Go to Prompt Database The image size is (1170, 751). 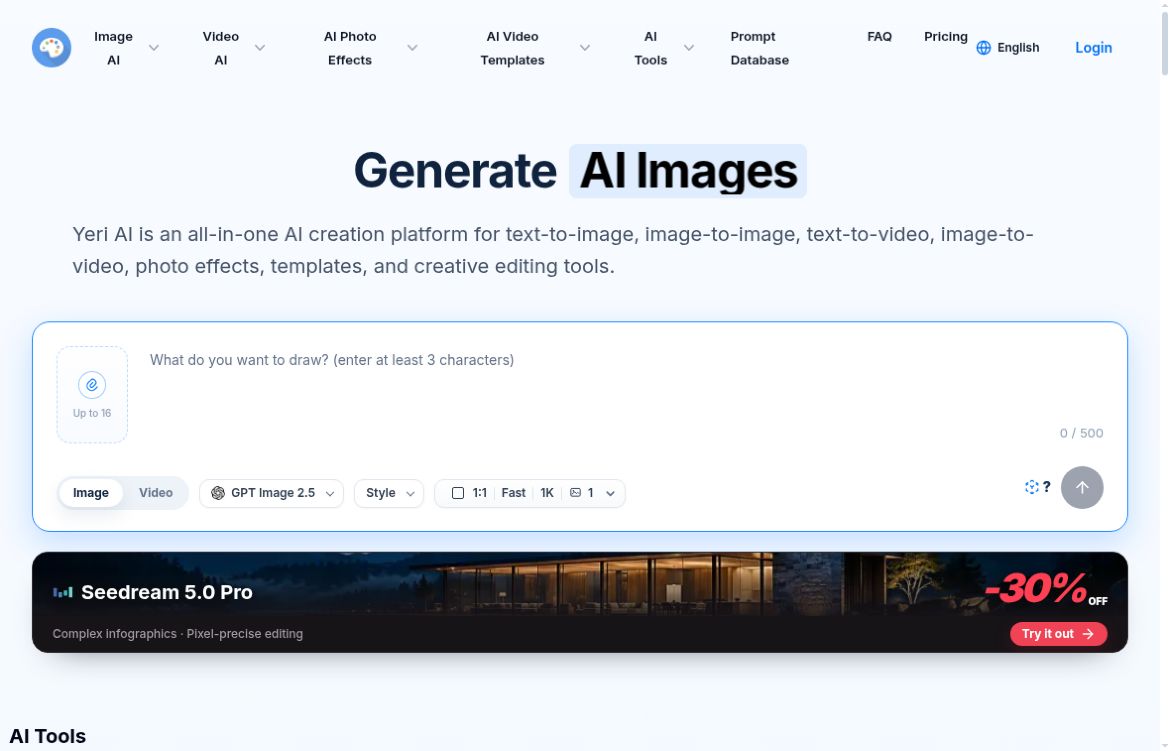(x=760, y=48)
